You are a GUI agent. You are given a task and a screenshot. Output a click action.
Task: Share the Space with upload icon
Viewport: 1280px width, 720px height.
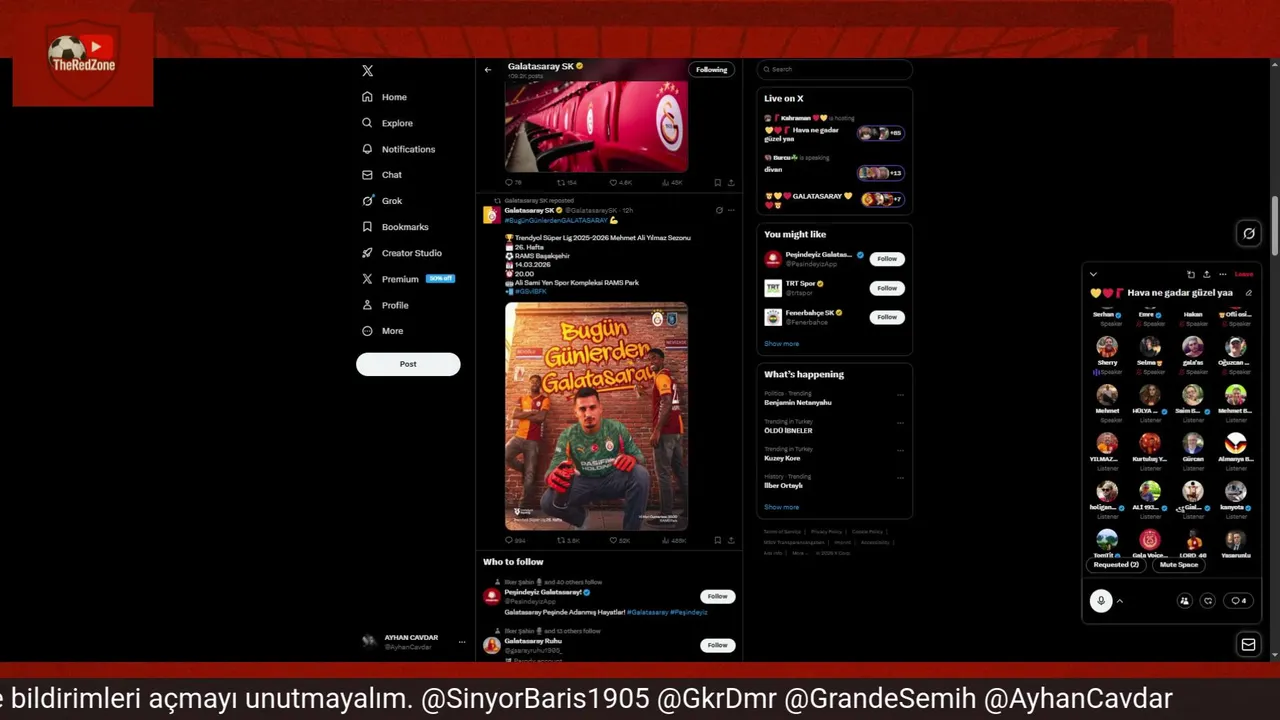1206,274
